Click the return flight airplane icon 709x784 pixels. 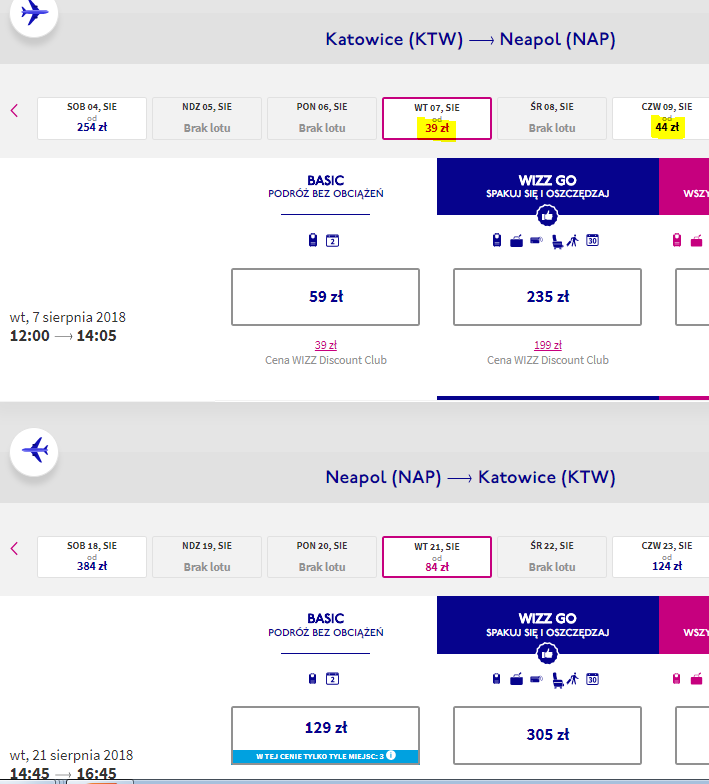[34, 452]
